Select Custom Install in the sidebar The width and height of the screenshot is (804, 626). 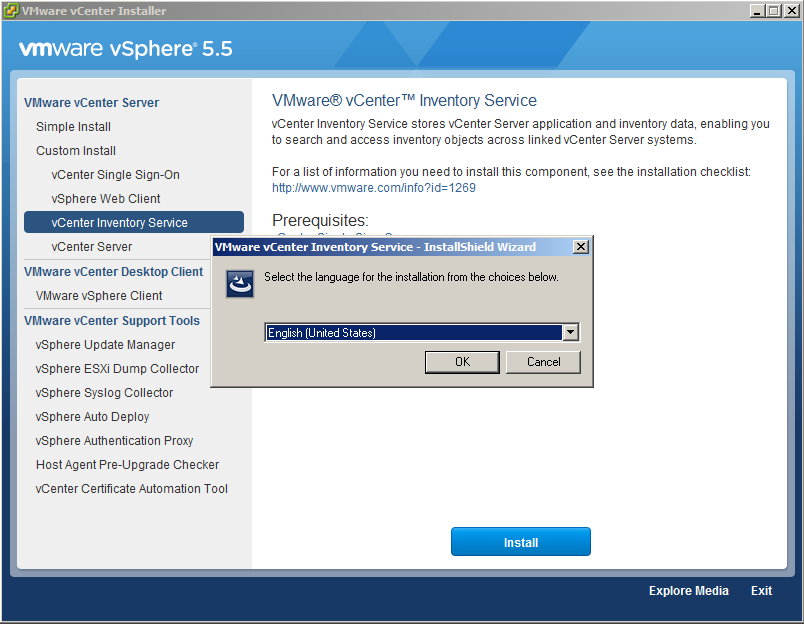pyautogui.click(x=76, y=151)
